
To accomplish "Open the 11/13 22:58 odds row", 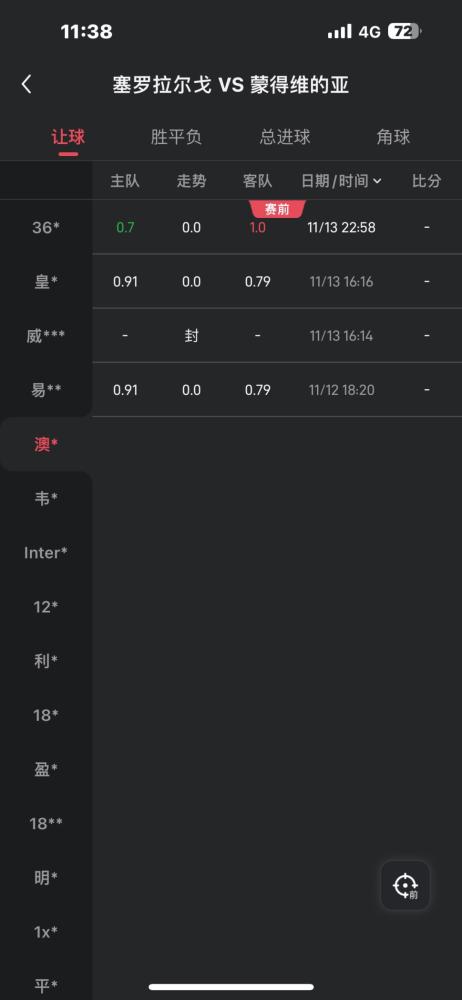I will pyautogui.click(x=277, y=228).
